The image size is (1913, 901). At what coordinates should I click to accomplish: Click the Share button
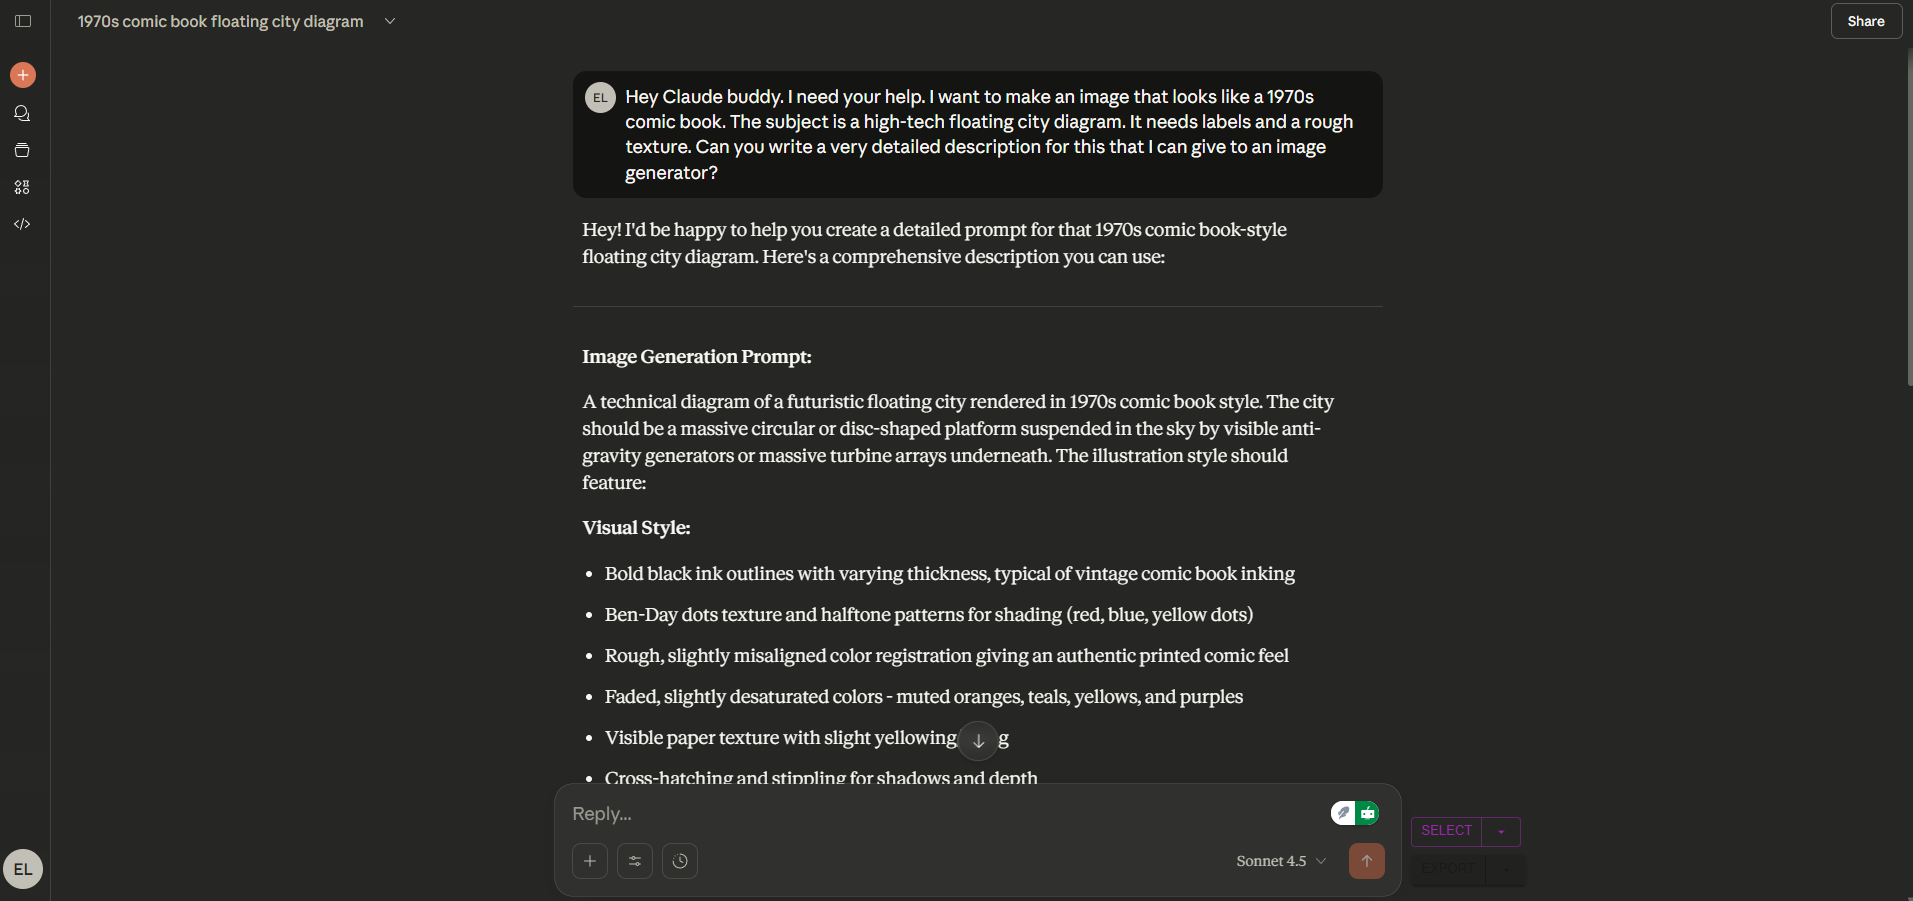click(x=1865, y=21)
